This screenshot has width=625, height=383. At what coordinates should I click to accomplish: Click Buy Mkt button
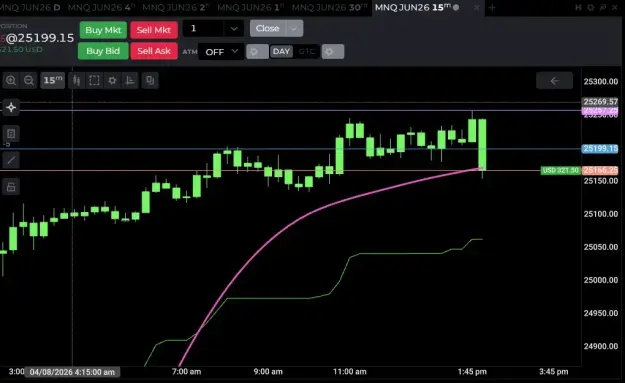point(103,30)
